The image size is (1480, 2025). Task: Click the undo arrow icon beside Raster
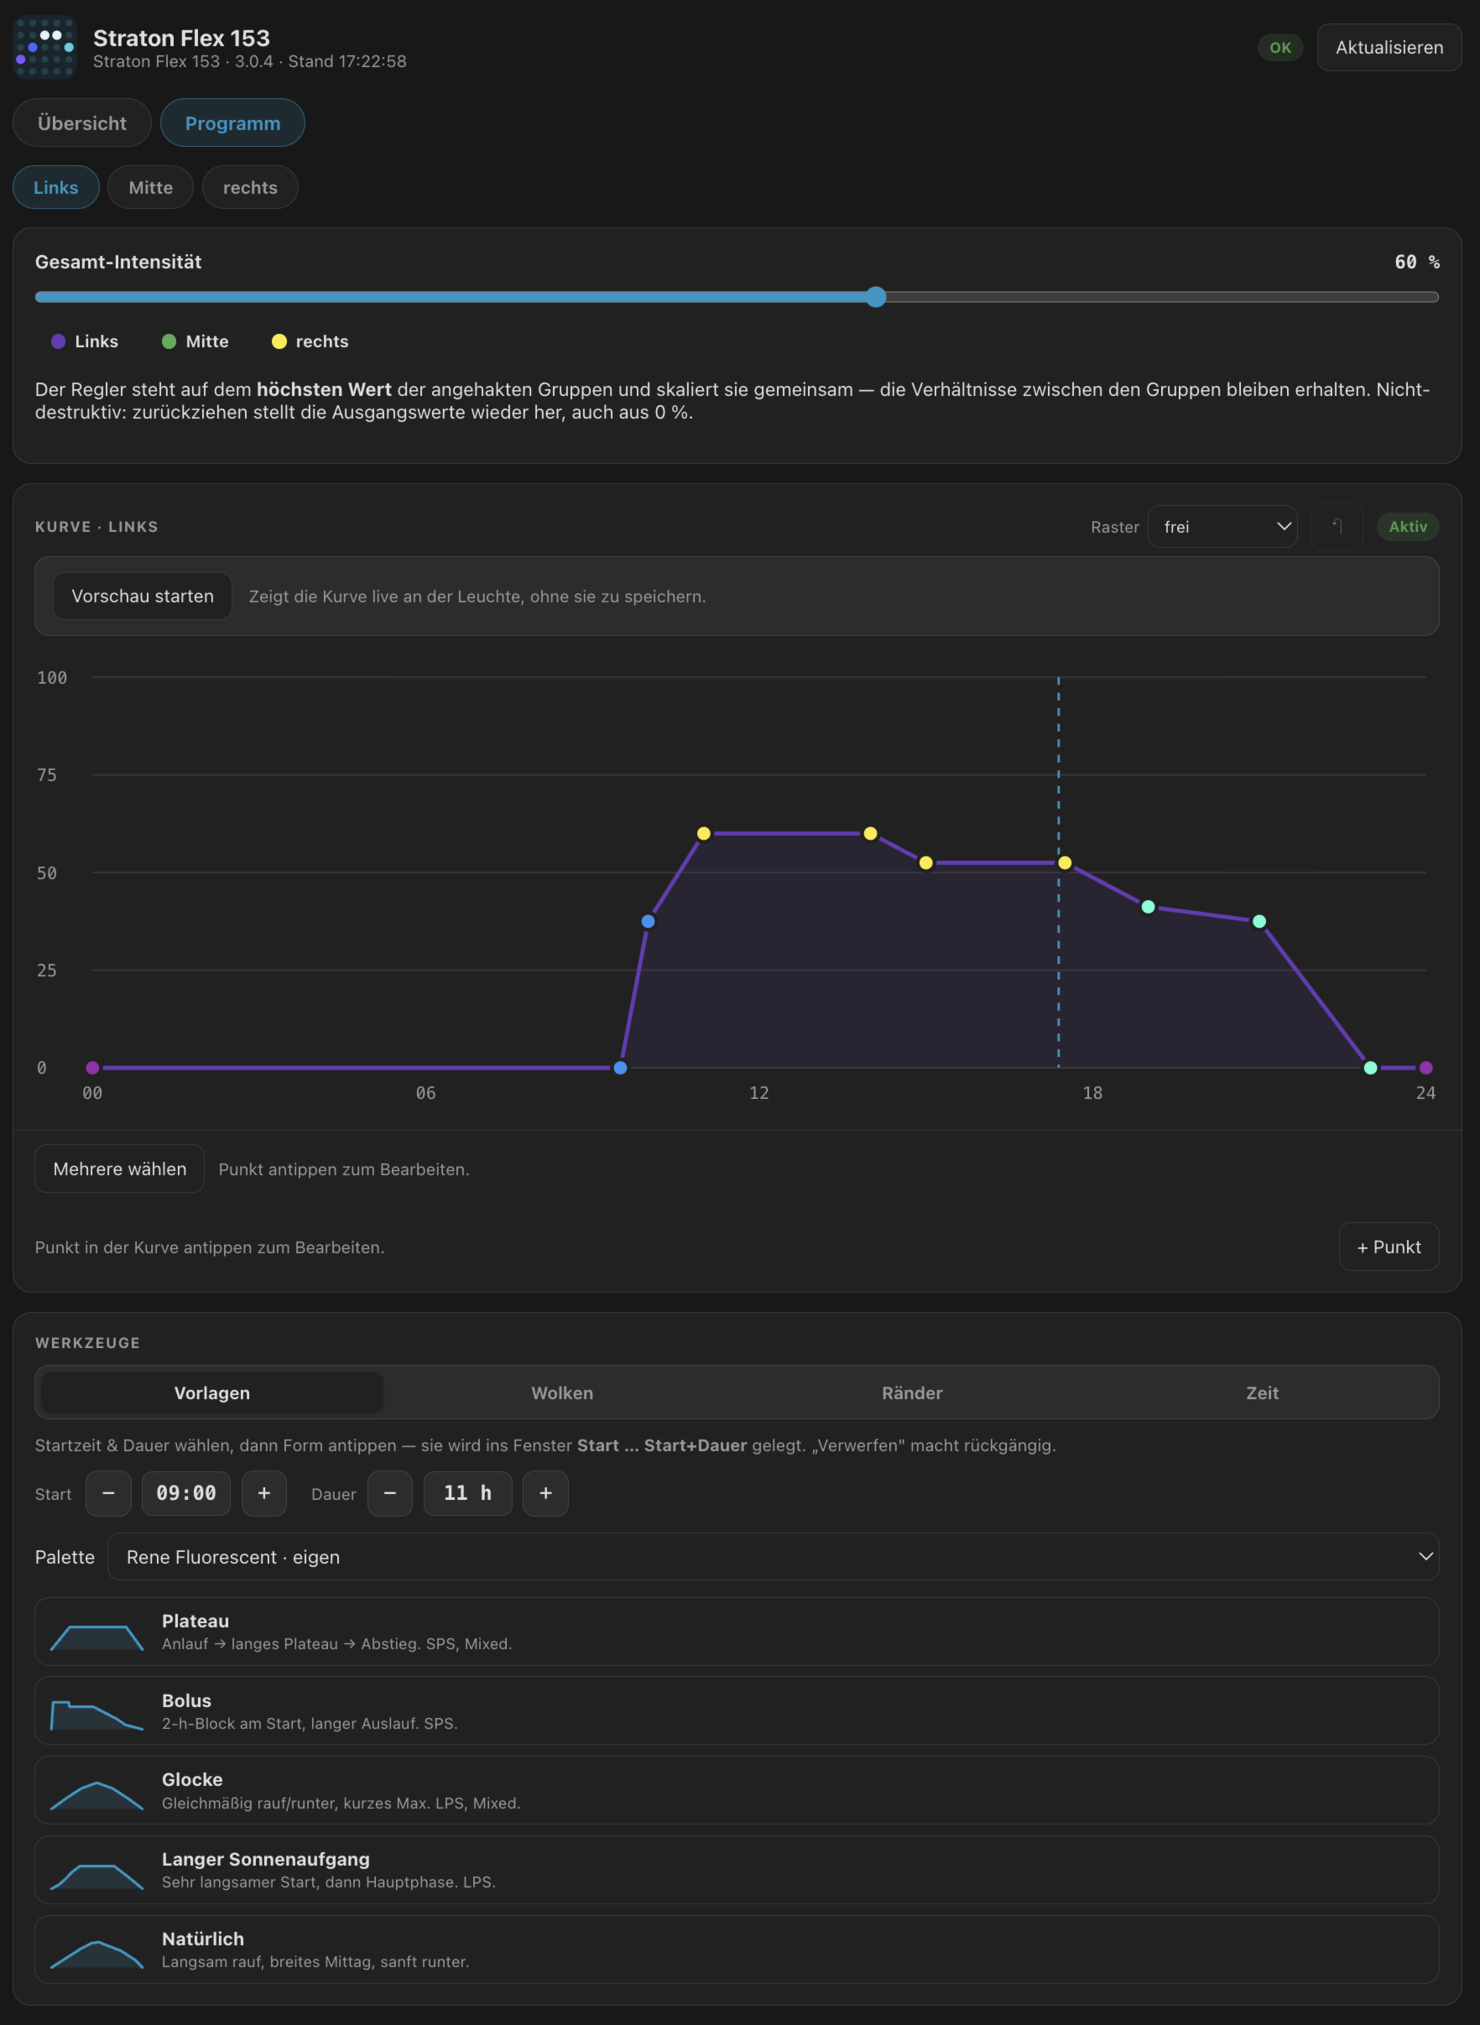[1337, 526]
